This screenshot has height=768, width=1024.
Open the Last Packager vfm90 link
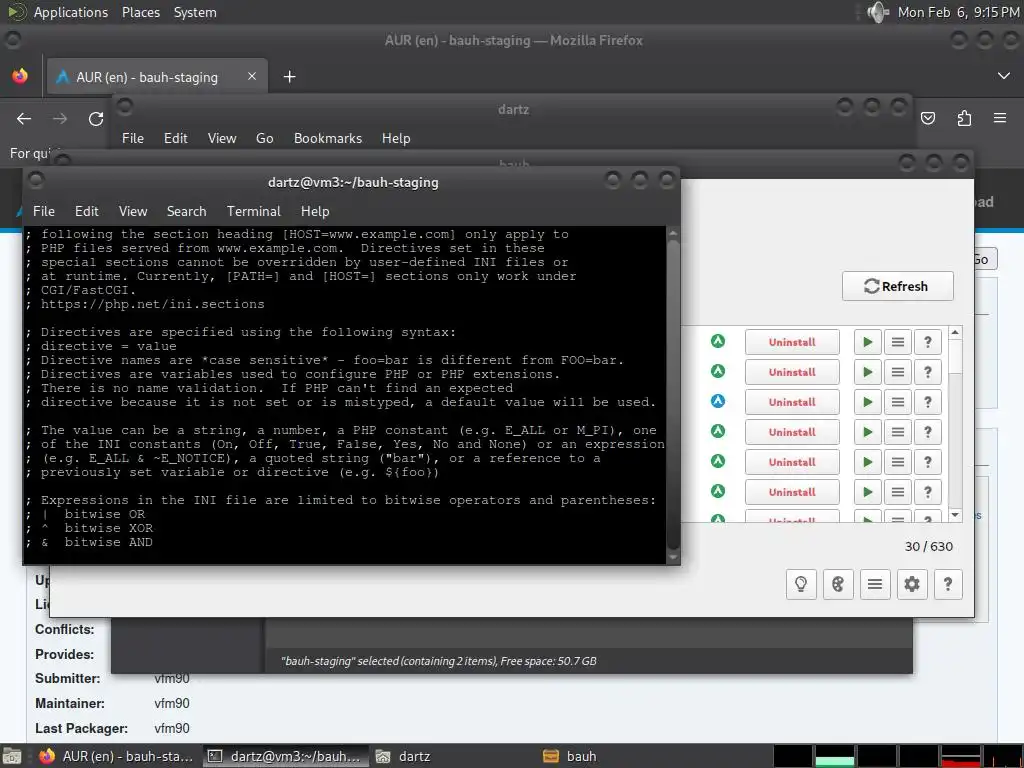pyautogui.click(x=172, y=728)
